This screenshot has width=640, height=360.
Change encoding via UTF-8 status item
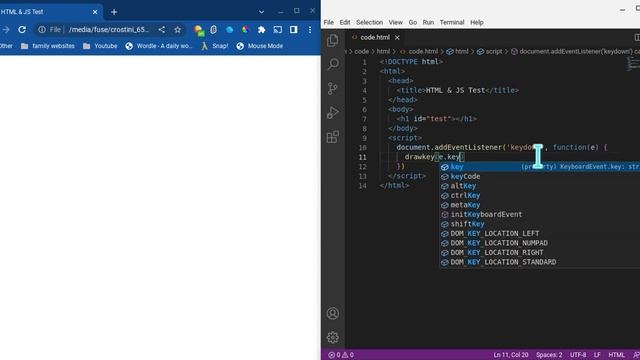578,355
